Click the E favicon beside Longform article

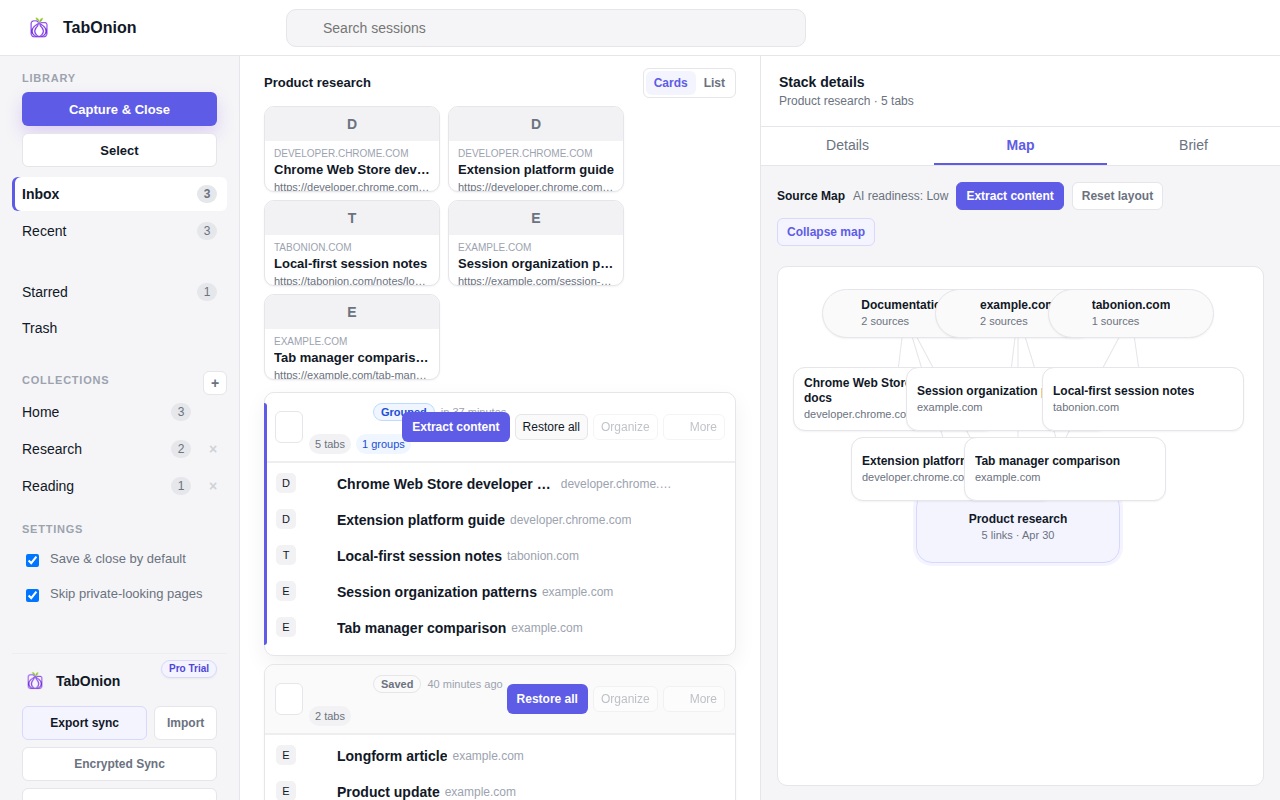286,755
